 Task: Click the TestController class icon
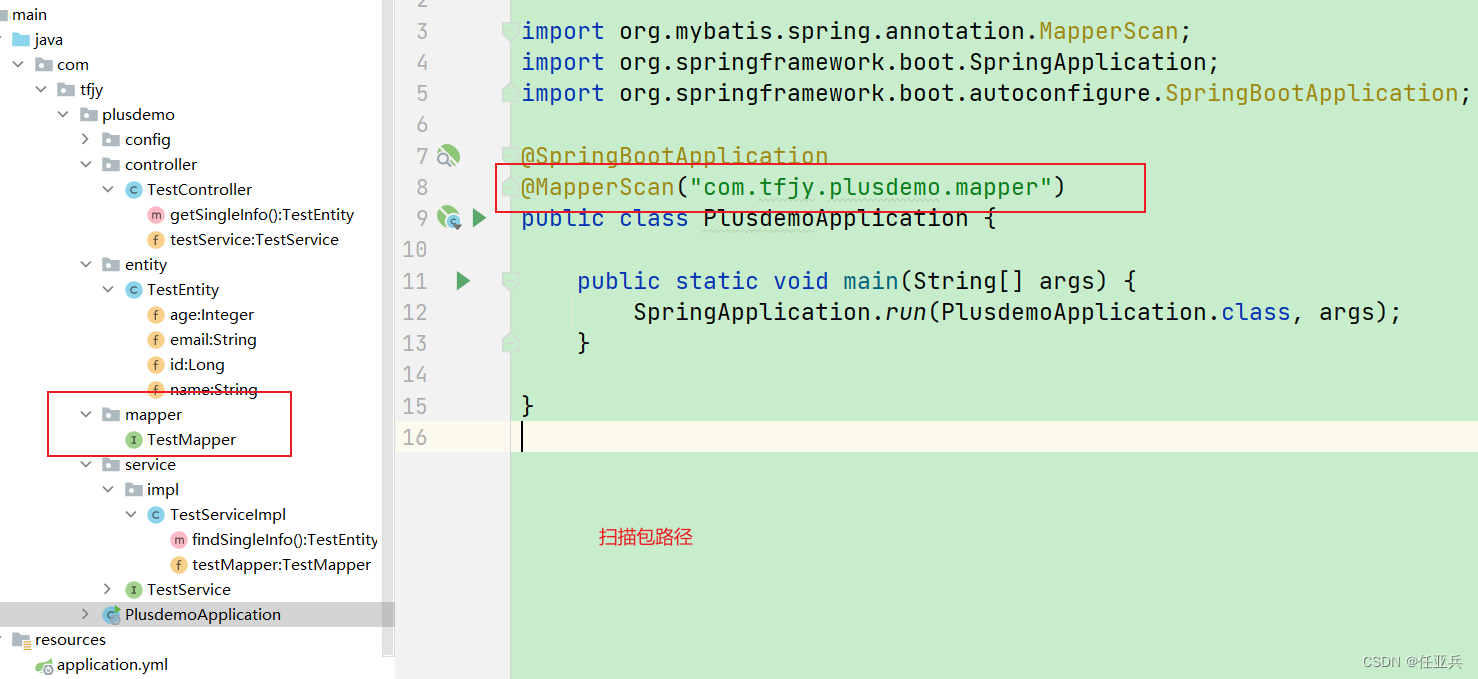[133, 190]
